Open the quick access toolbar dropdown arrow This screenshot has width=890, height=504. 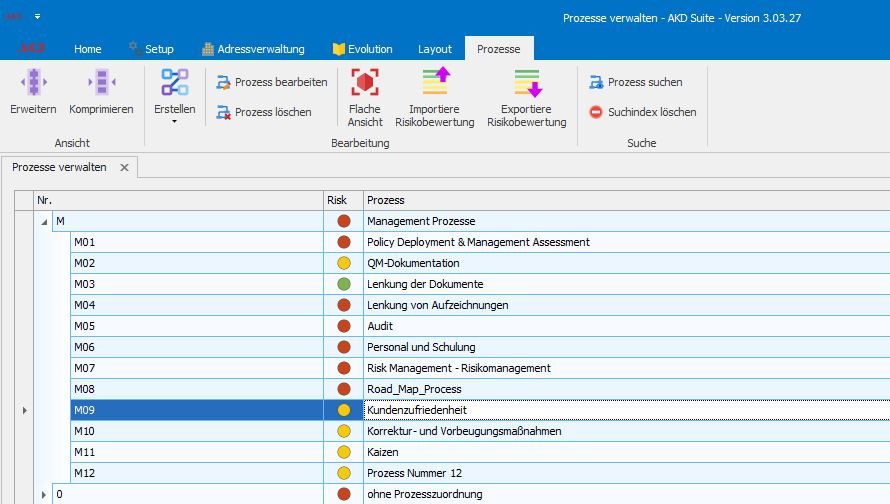pyautogui.click(x=37, y=16)
